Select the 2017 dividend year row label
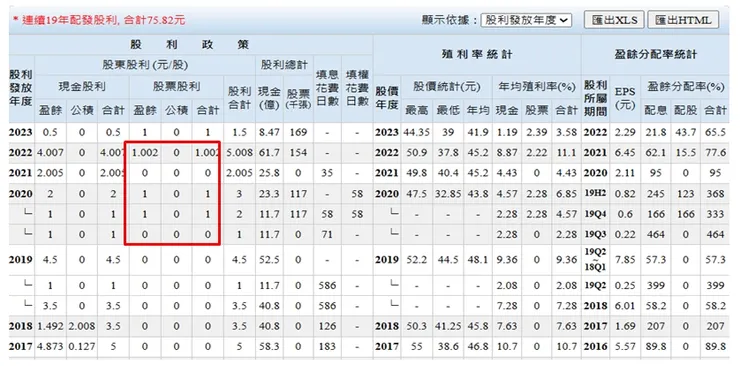 20,347
